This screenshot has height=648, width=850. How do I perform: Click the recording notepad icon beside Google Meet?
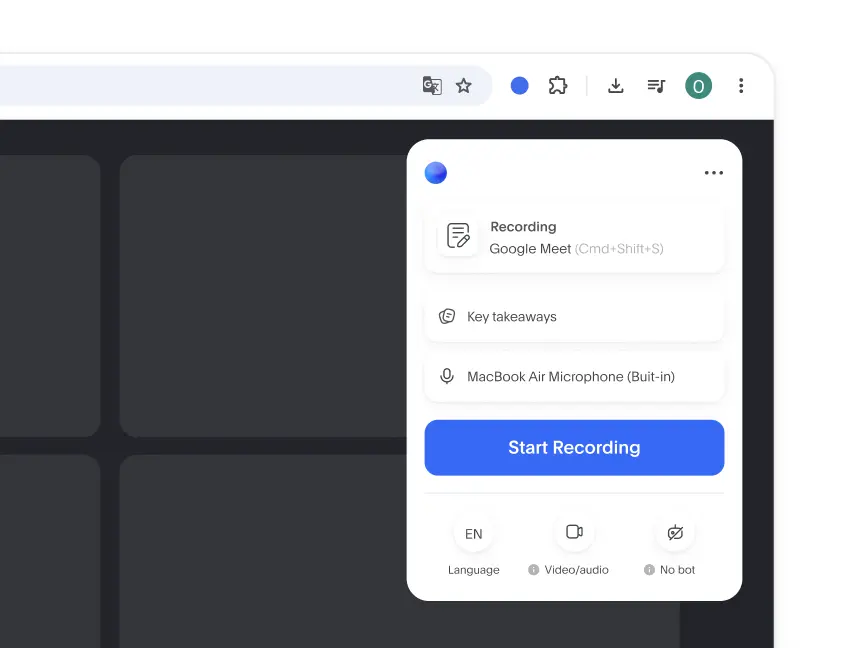[458, 236]
